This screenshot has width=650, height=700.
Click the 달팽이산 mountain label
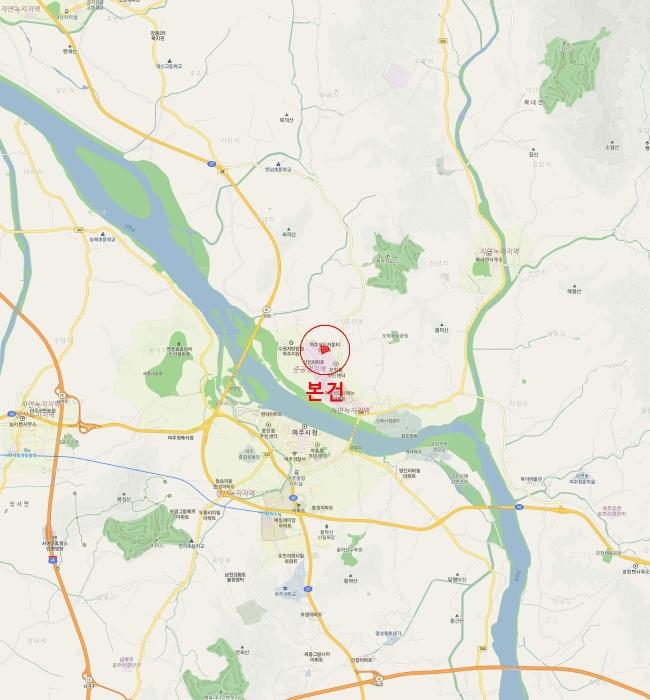(457, 579)
